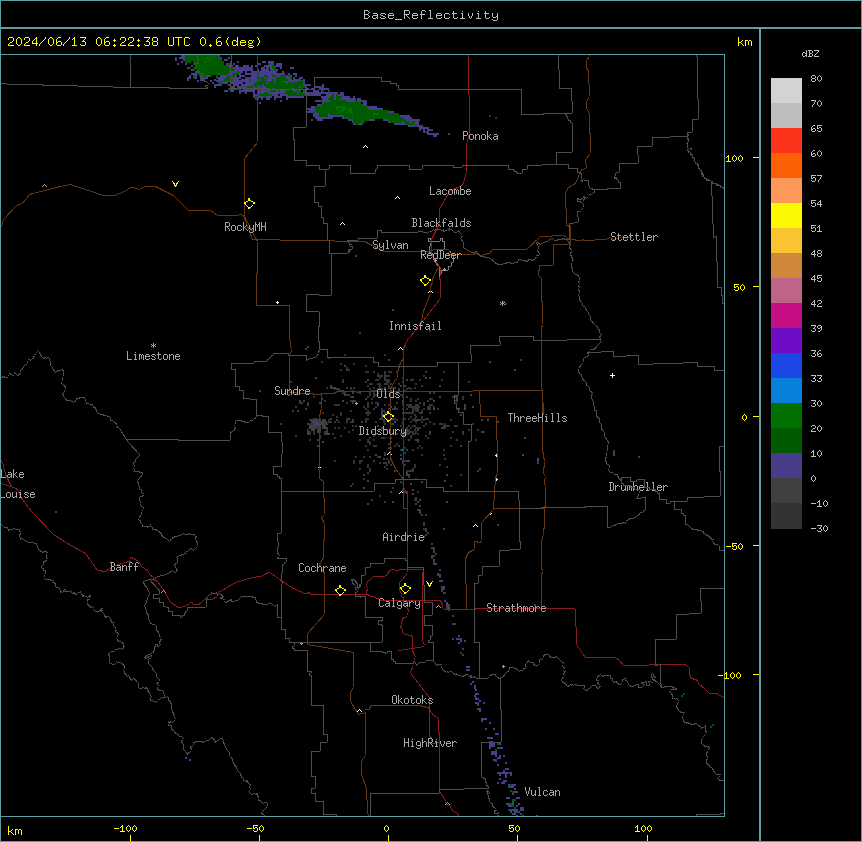The width and height of the screenshot is (862, 842).
Task: Click the Blackfalds city label
Action: (x=441, y=223)
